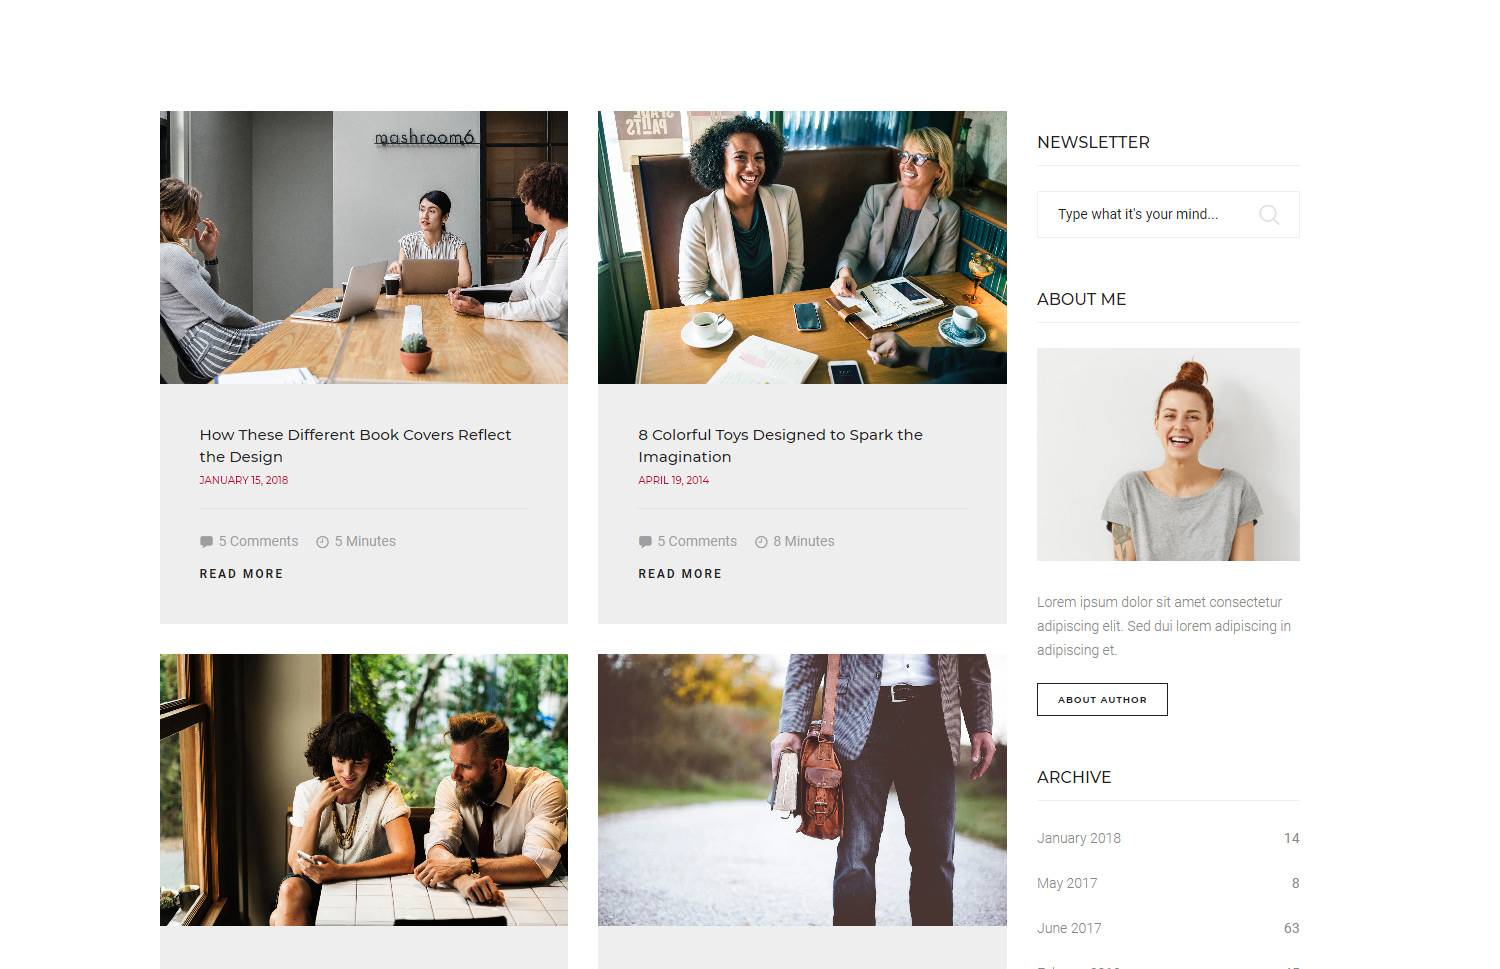Click the two women laughing thumbnail
Image resolution: width=1500 pixels, height=969 pixels.
tap(802, 247)
